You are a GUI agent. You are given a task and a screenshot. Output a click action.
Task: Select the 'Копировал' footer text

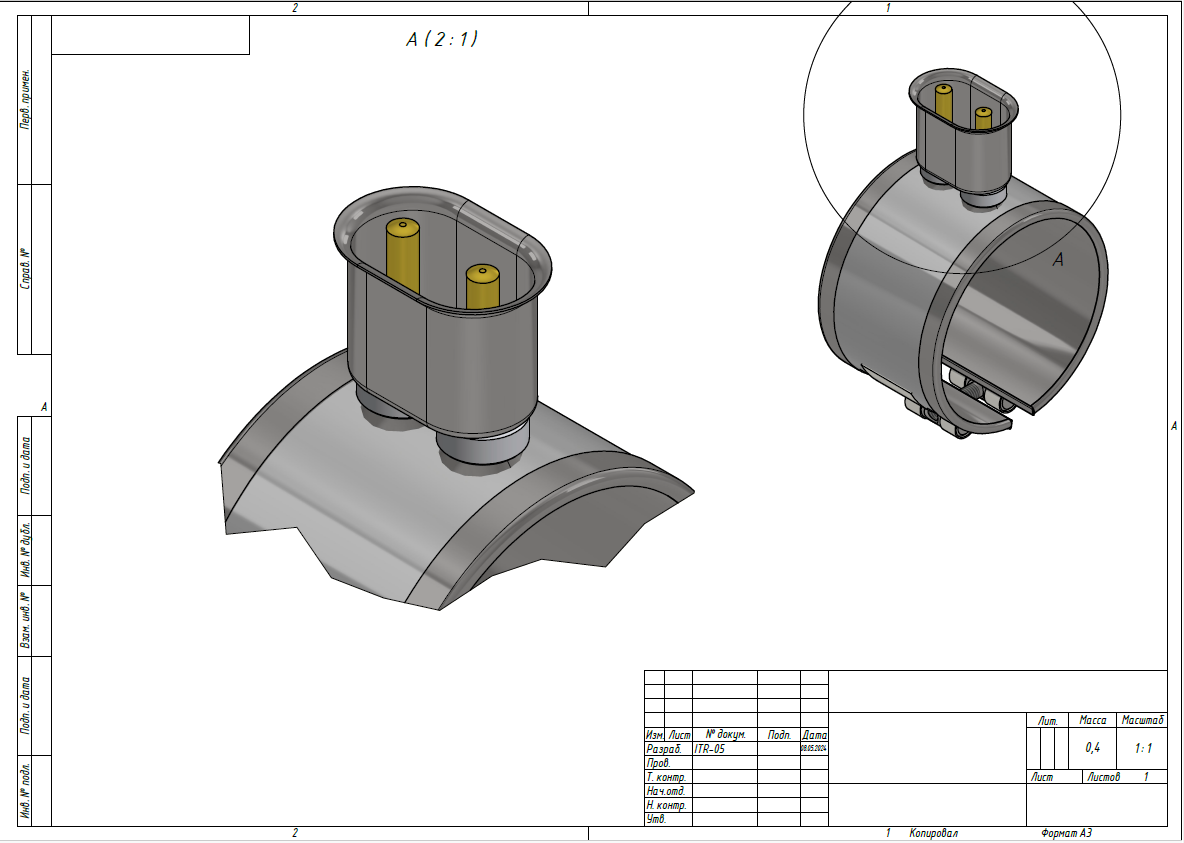click(933, 833)
